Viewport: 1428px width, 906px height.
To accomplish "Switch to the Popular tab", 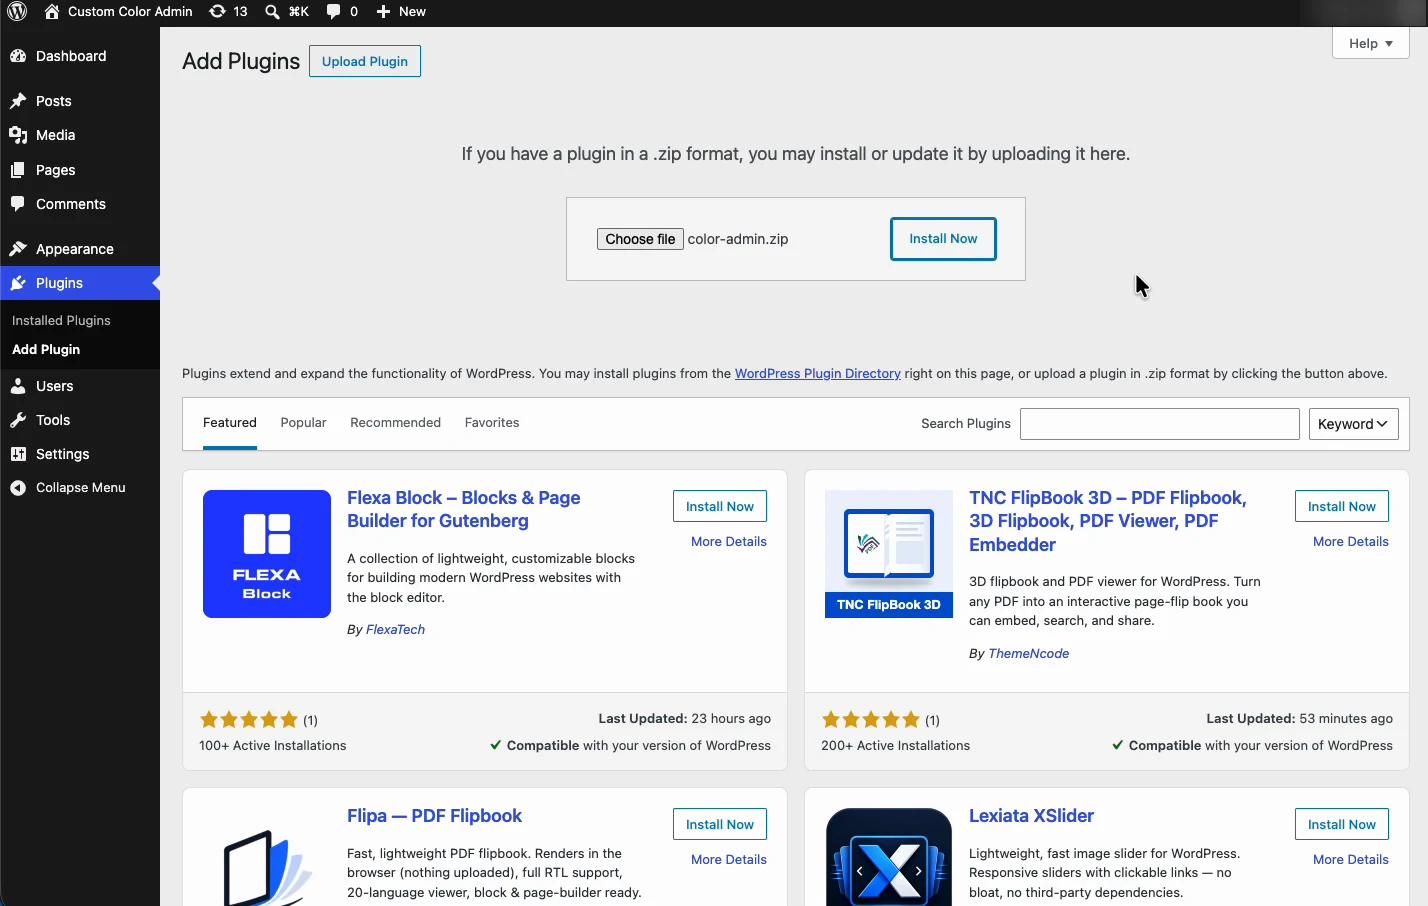I will tap(303, 423).
